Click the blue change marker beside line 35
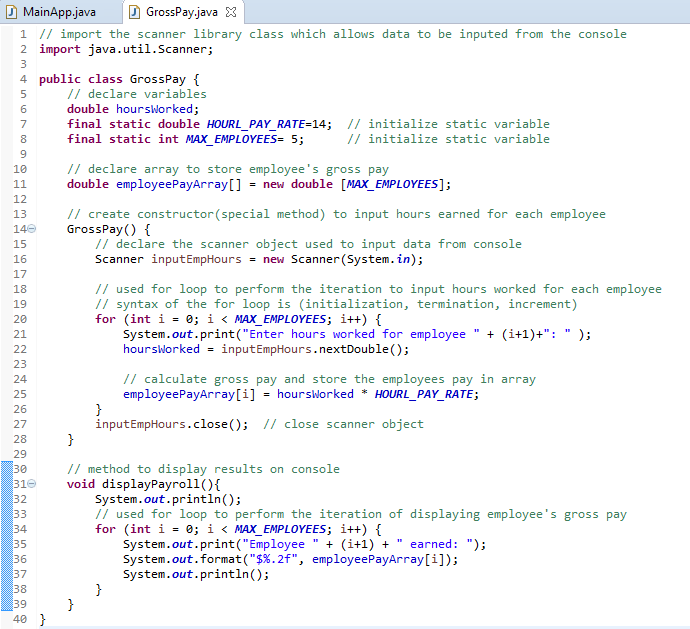The width and height of the screenshot is (690, 629). (7, 544)
